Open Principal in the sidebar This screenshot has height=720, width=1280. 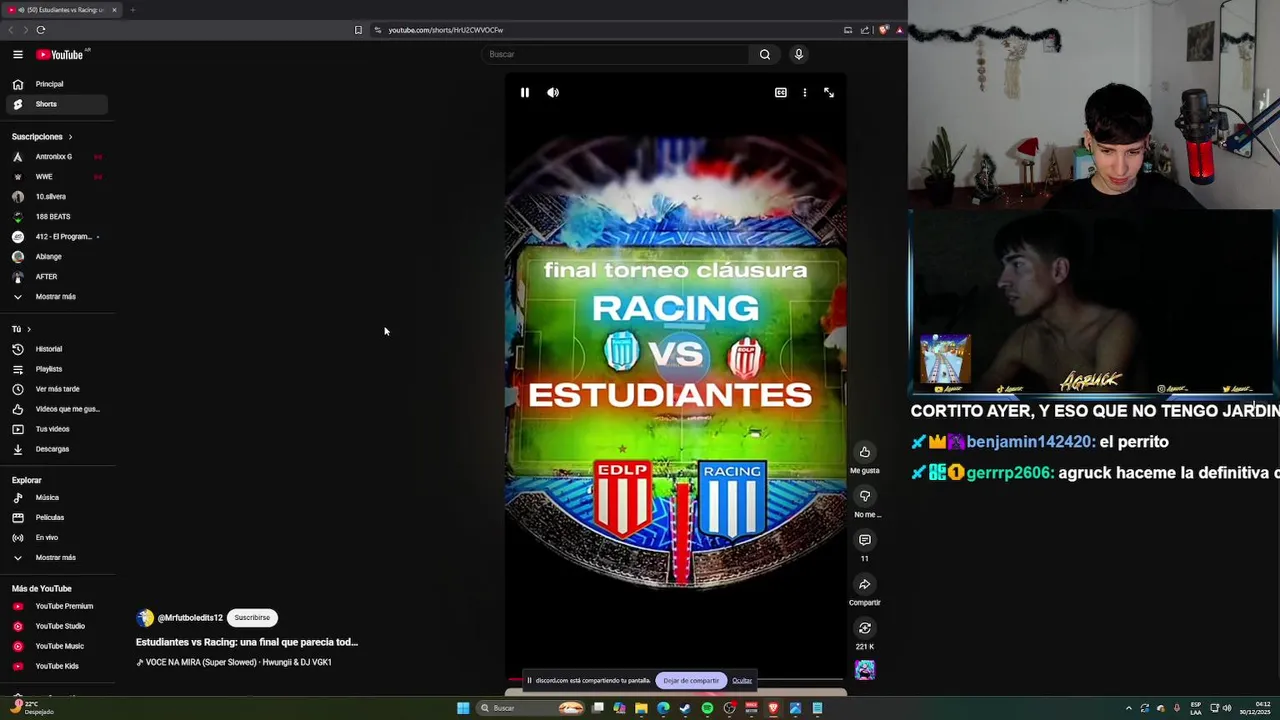[56, 84]
